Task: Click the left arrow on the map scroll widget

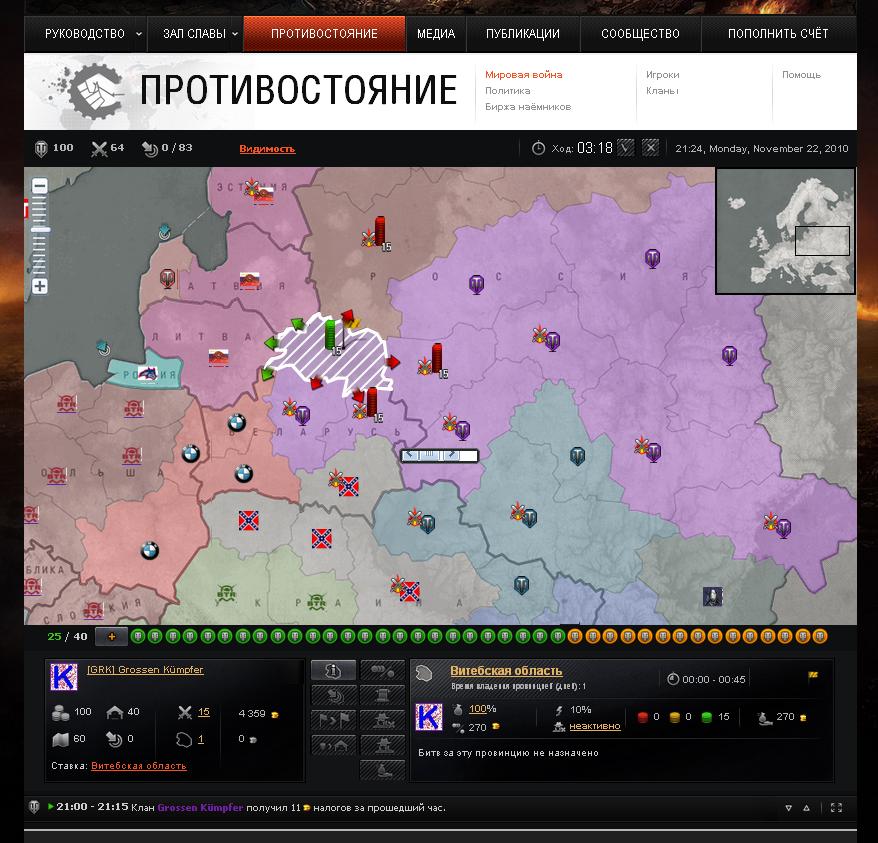Action: click(x=409, y=455)
